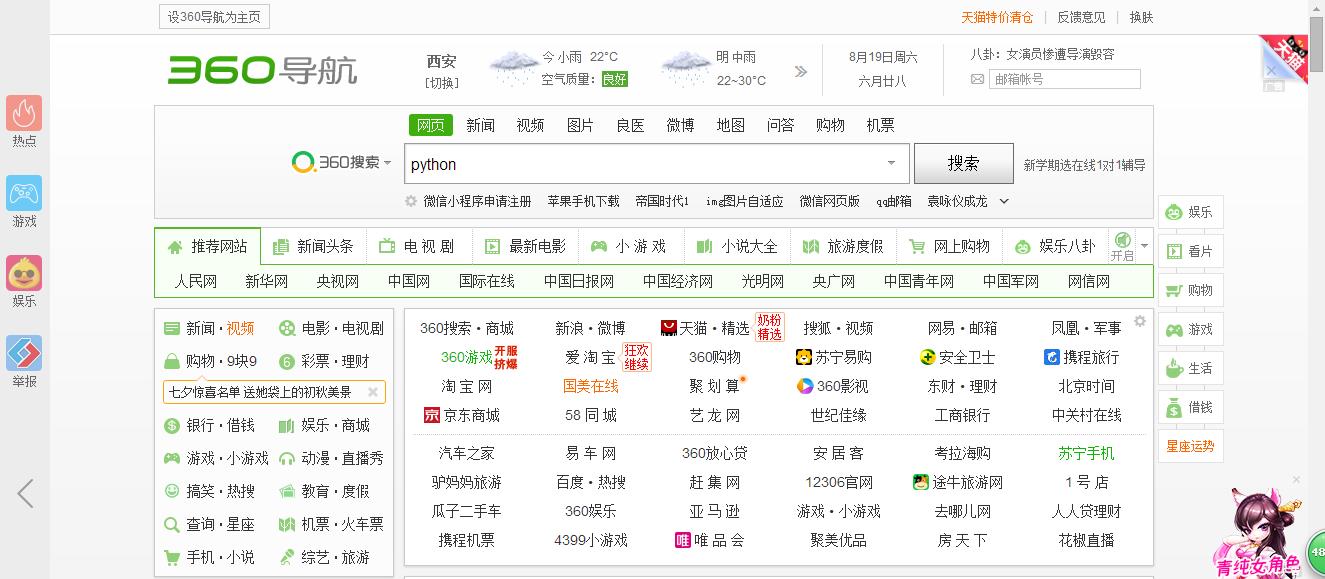Viewport: 1325px width, 579px height.
Task: Open 天猫特价清仓 top link
Action: coord(997,17)
